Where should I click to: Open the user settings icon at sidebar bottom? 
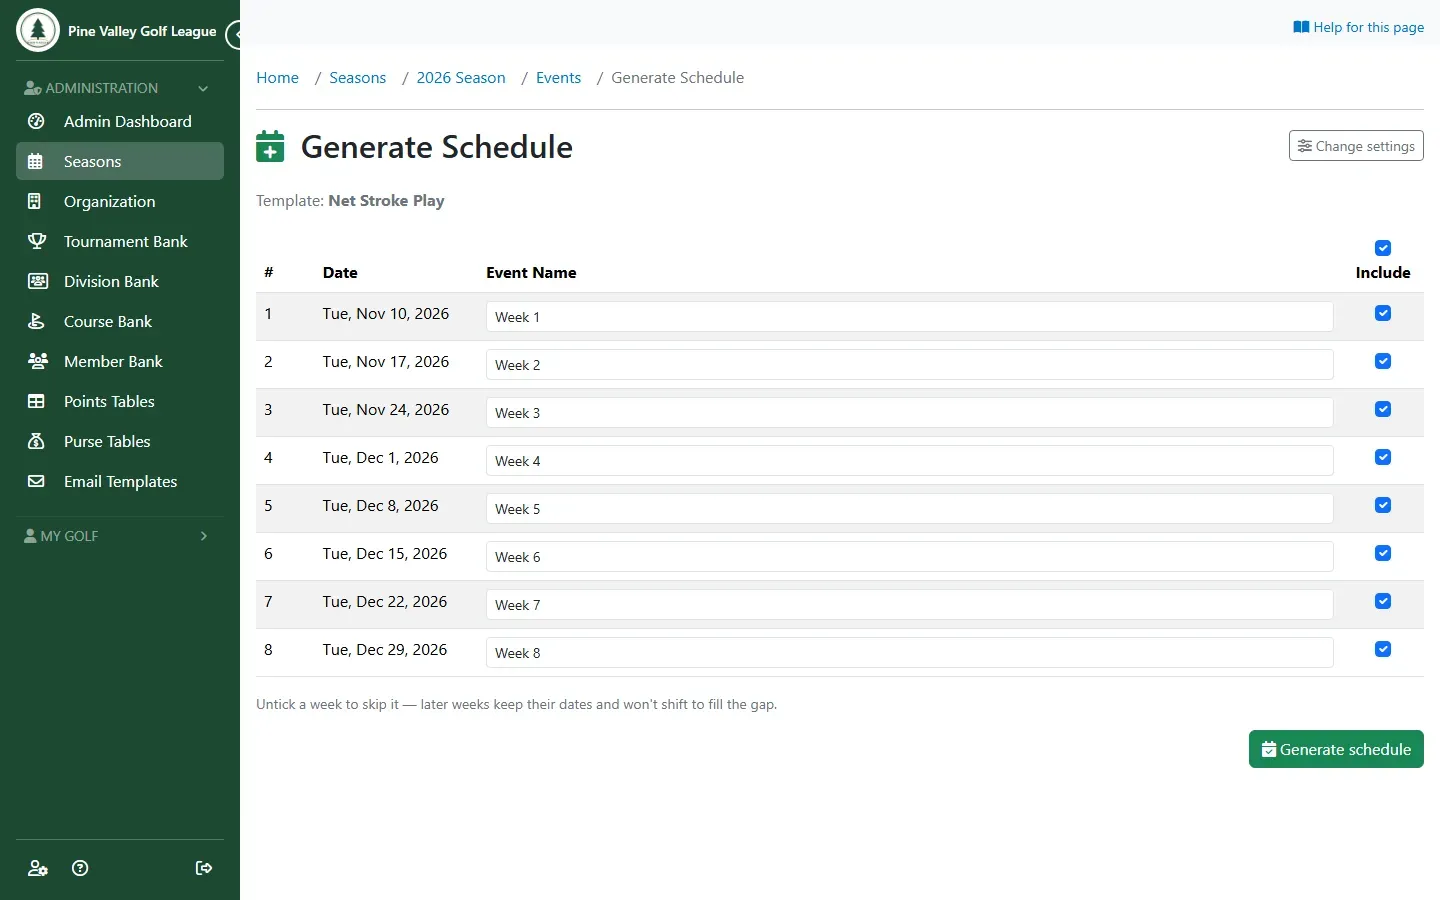tap(37, 868)
